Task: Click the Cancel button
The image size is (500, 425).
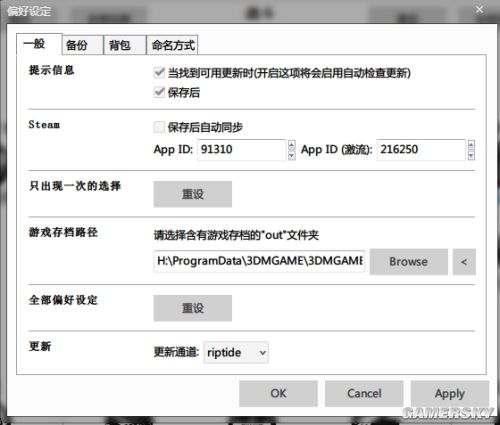Action: click(x=364, y=394)
